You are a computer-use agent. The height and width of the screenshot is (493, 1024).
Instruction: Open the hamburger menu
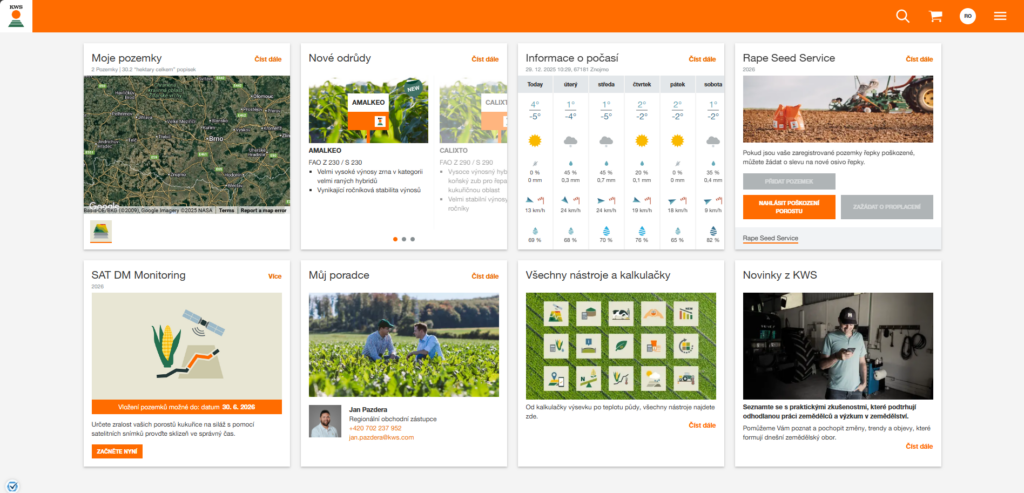[1000, 16]
